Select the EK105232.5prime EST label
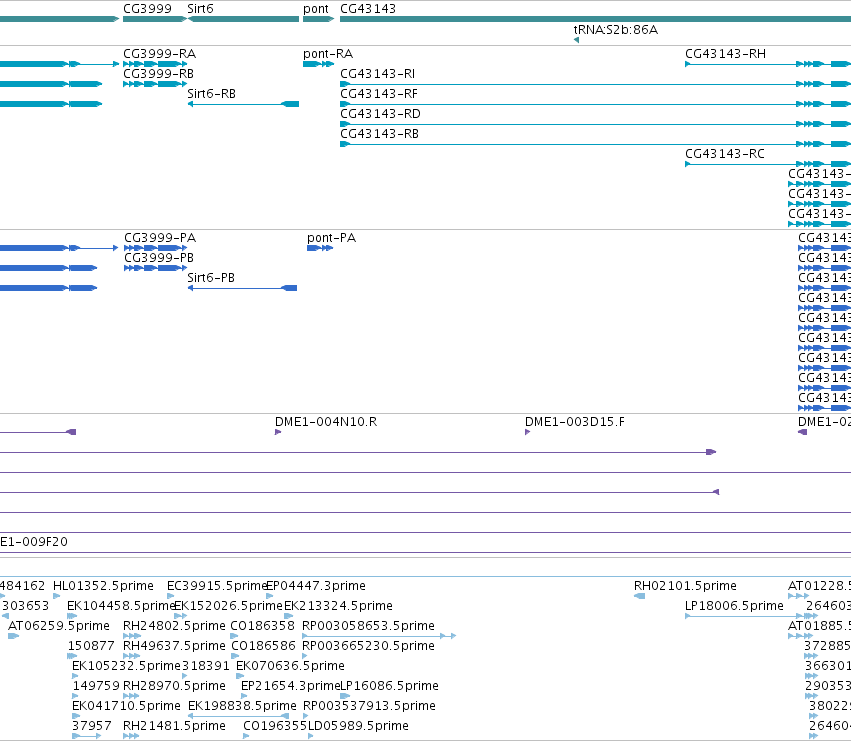Screen dimensions: 851x741 point(126,666)
